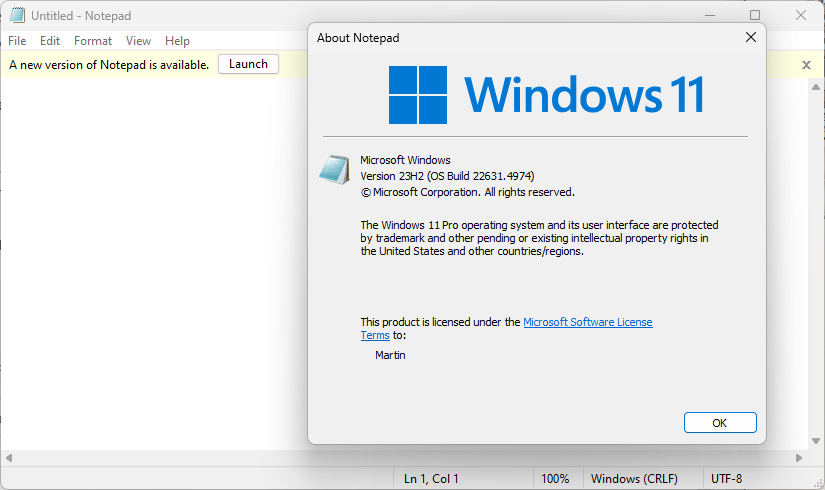Open the File menu

click(17, 41)
